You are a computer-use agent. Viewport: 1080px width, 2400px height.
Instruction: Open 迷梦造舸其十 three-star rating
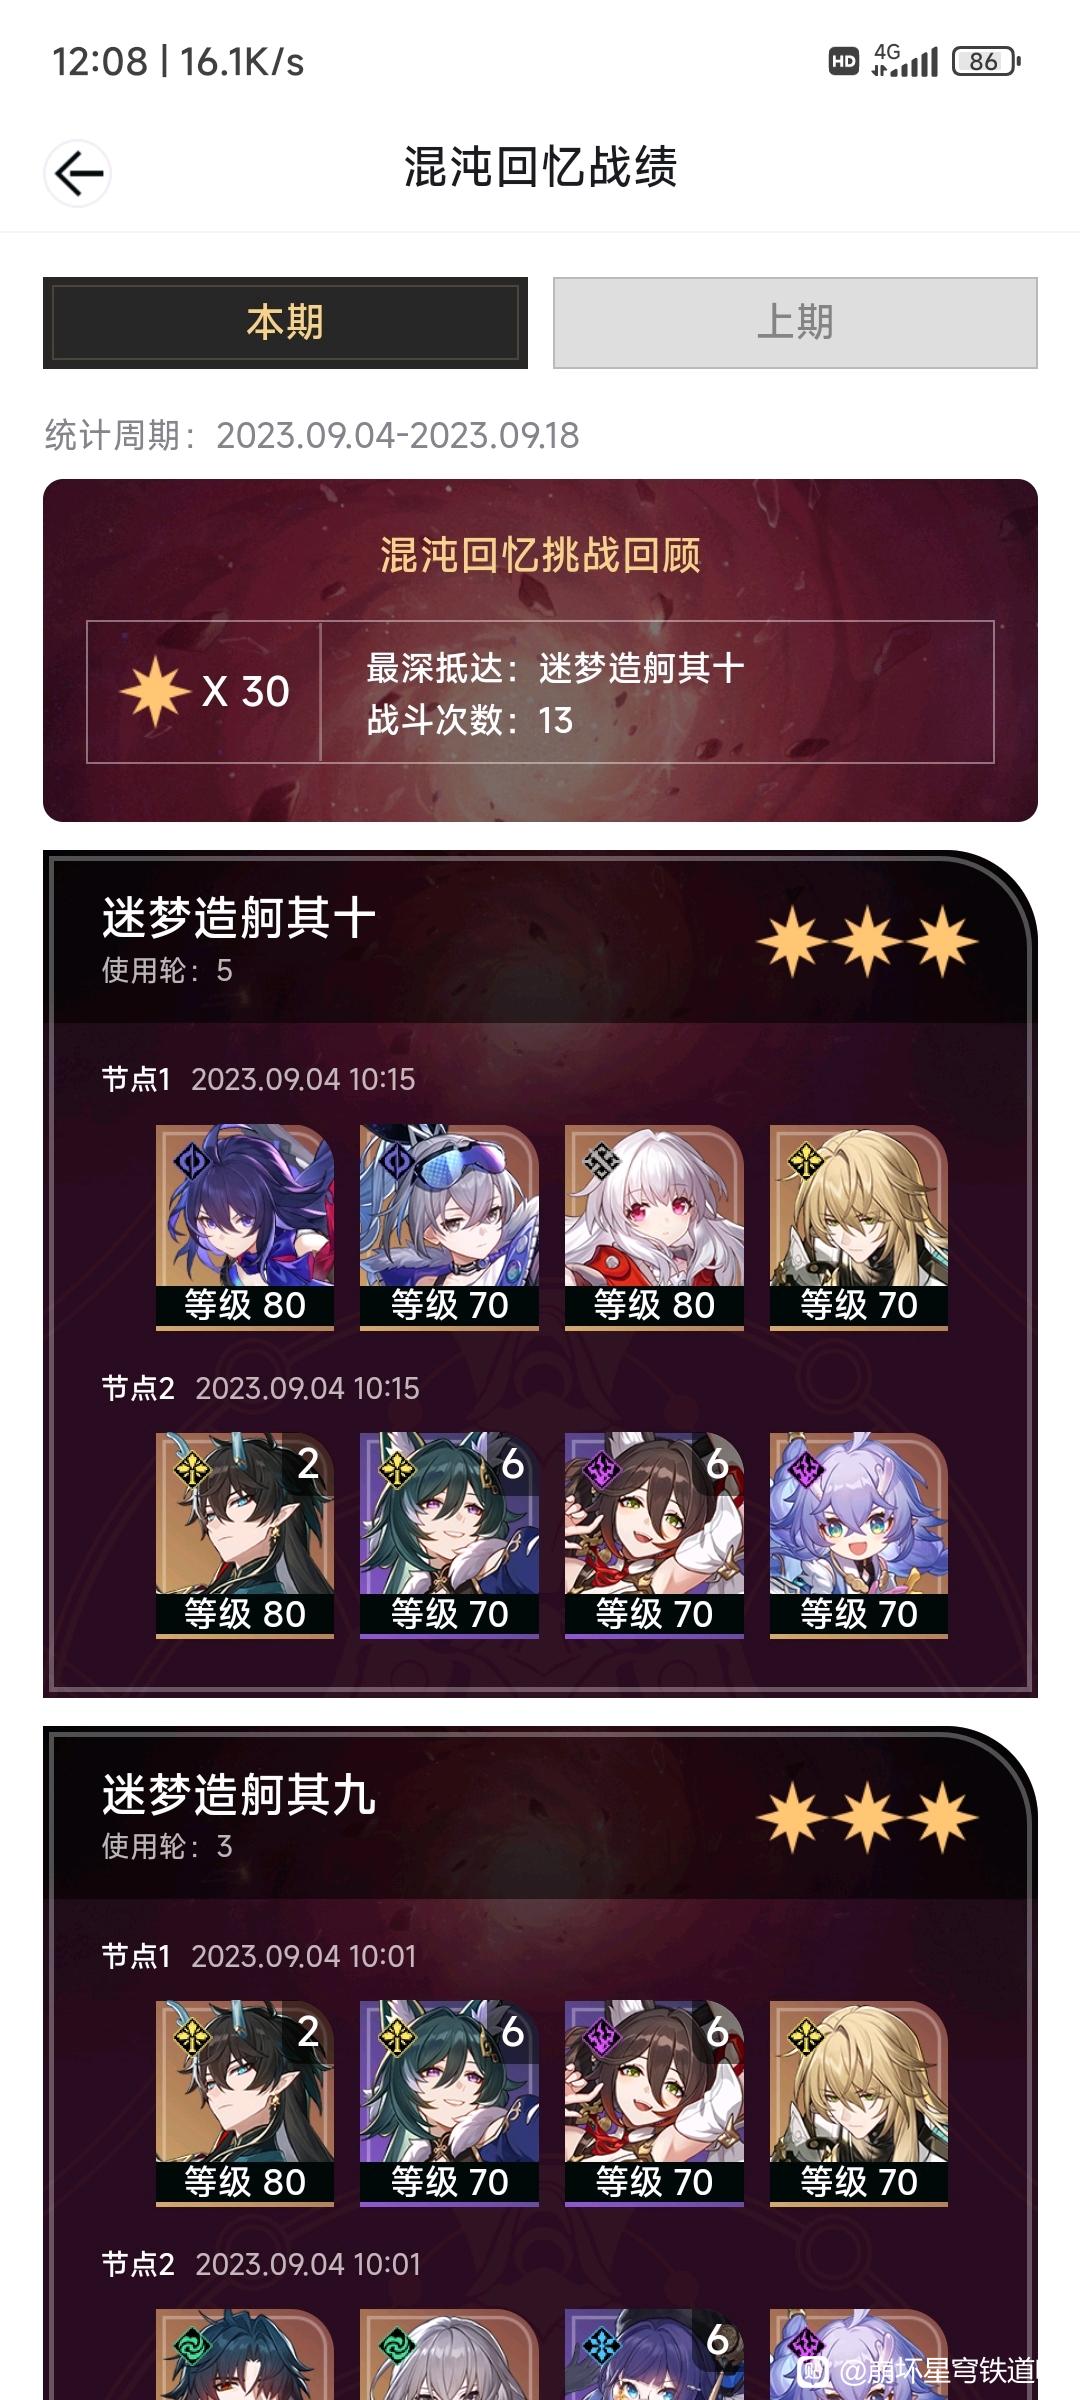[866, 941]
